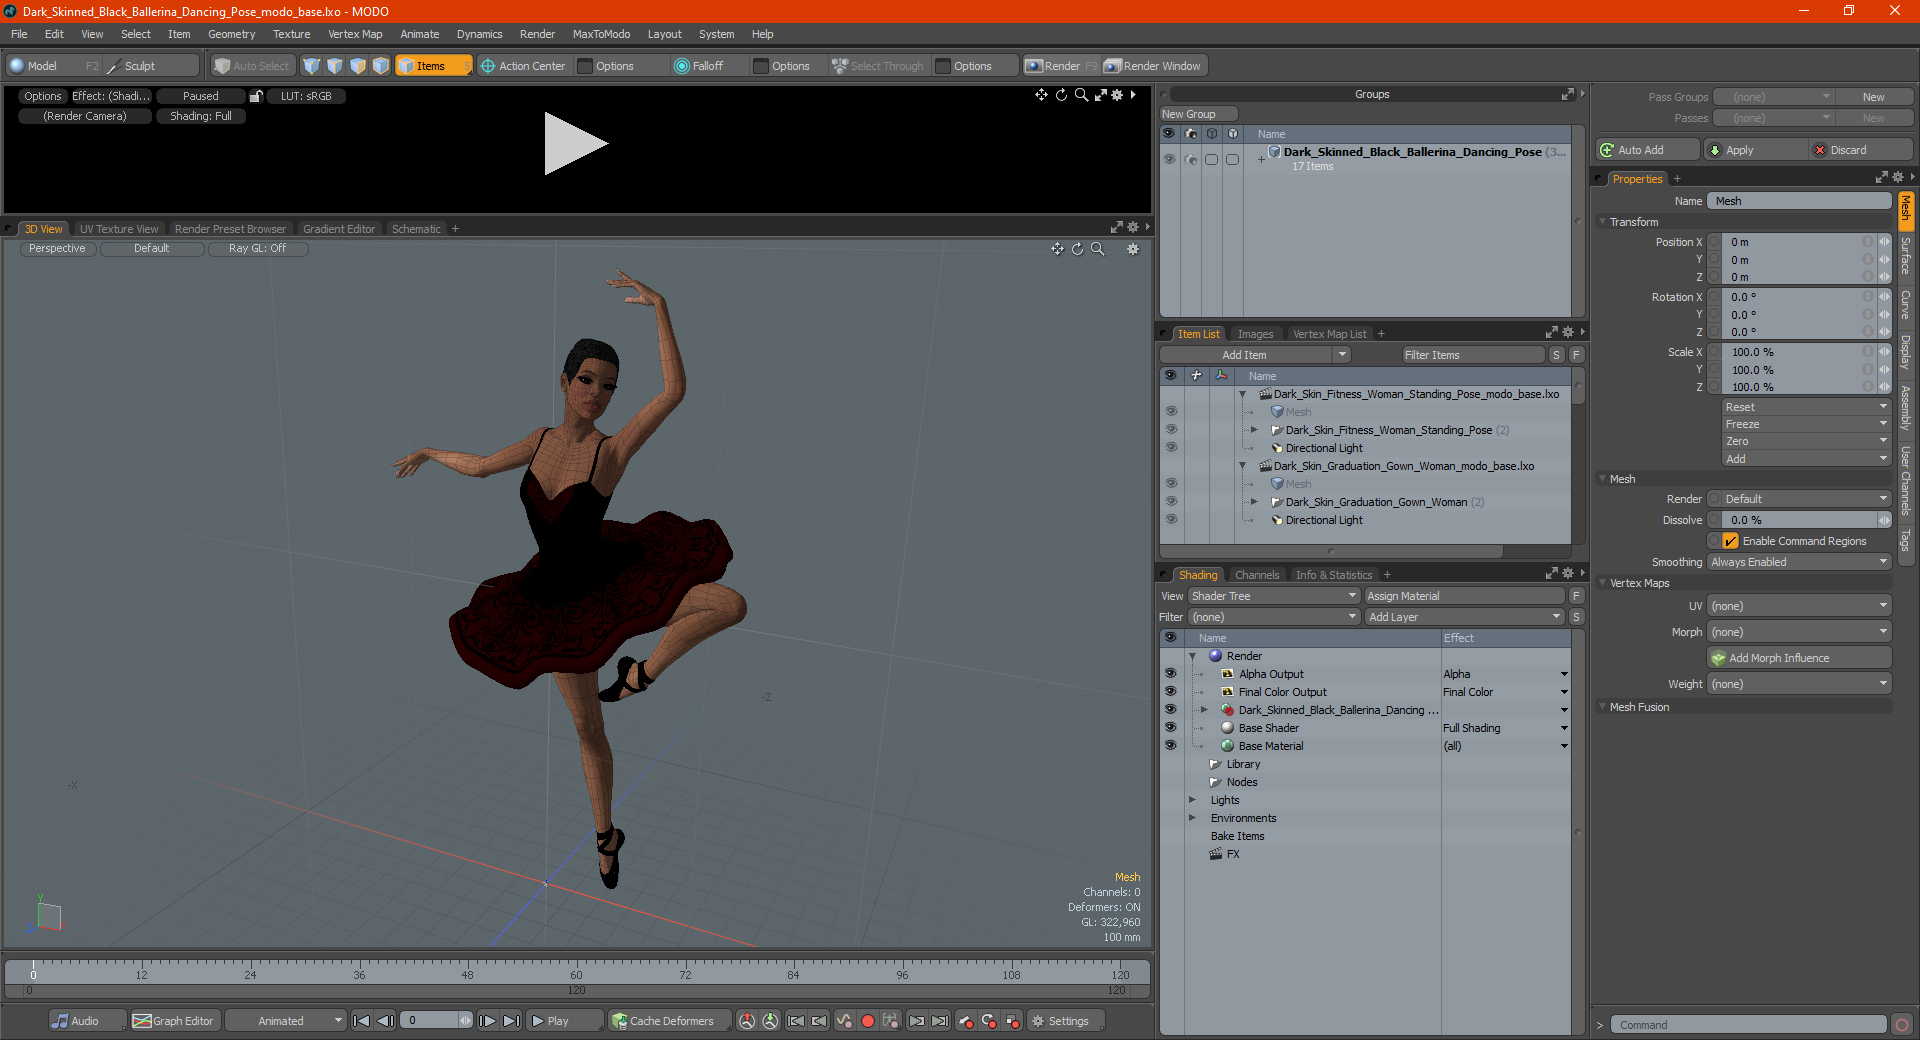Open Vertex Map menu
This screenshot has height=1040, width=1920.
[x=355, y=34]
